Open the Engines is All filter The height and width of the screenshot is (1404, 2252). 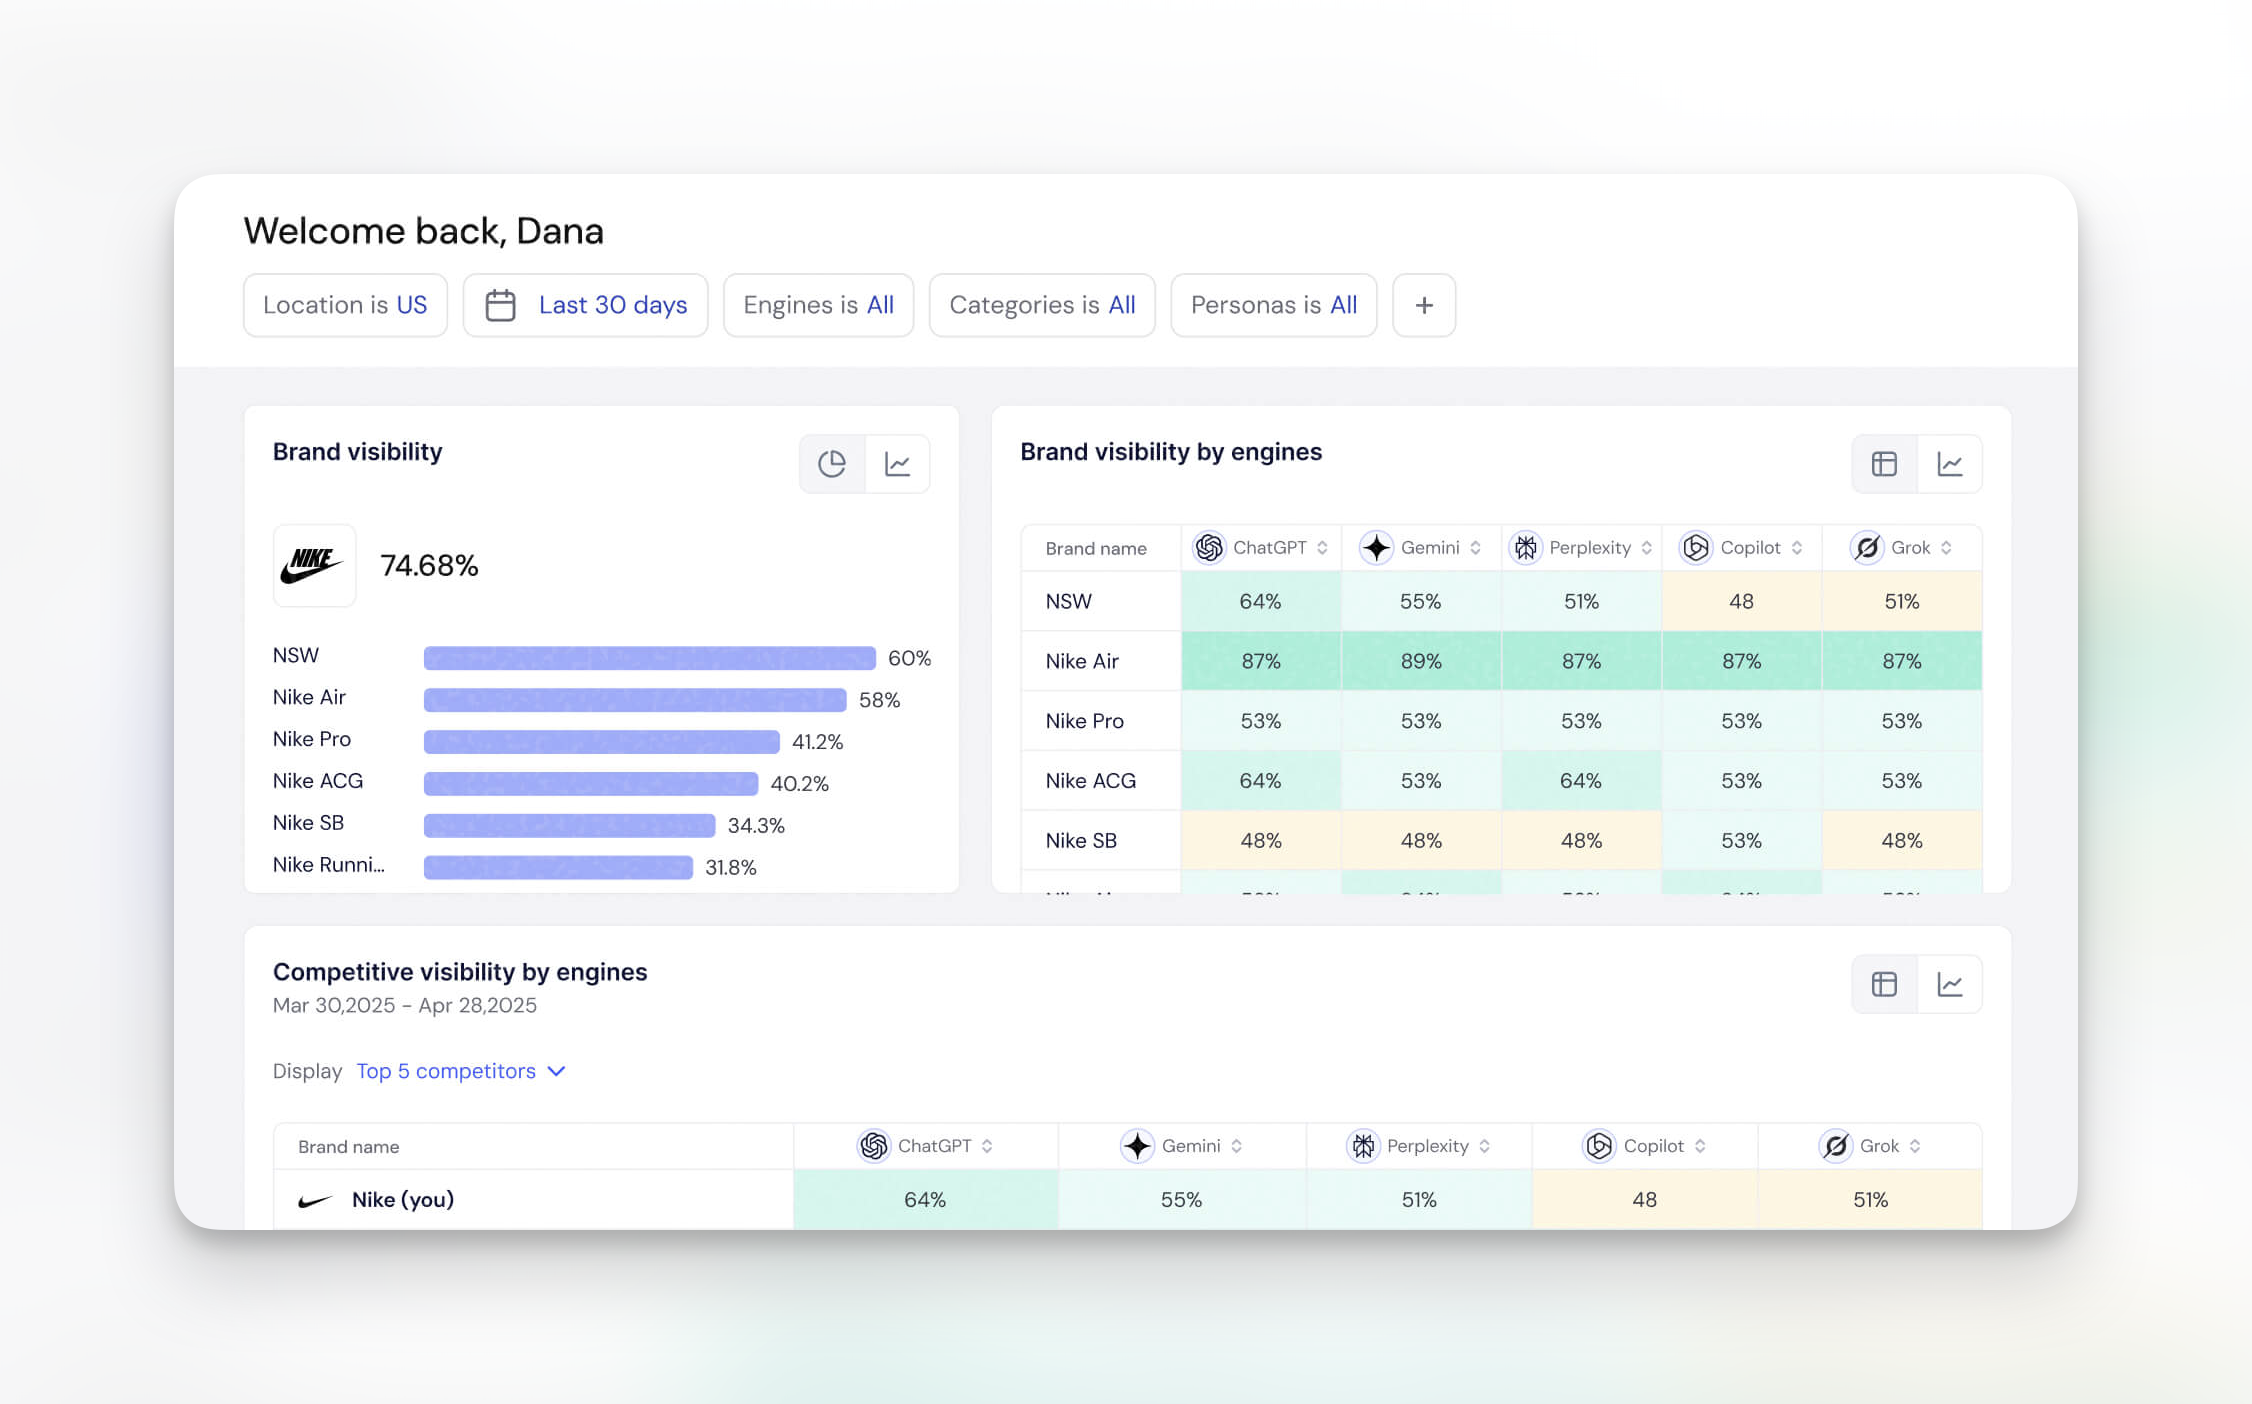coord(818,305)
